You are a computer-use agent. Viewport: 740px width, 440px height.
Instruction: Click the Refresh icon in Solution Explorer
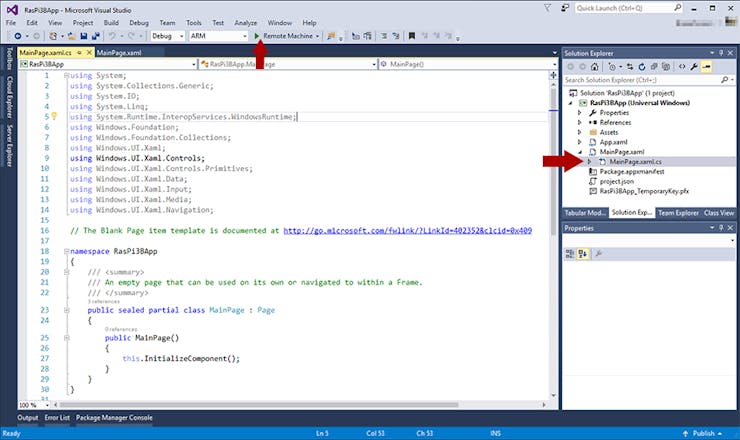coord(642,67)
